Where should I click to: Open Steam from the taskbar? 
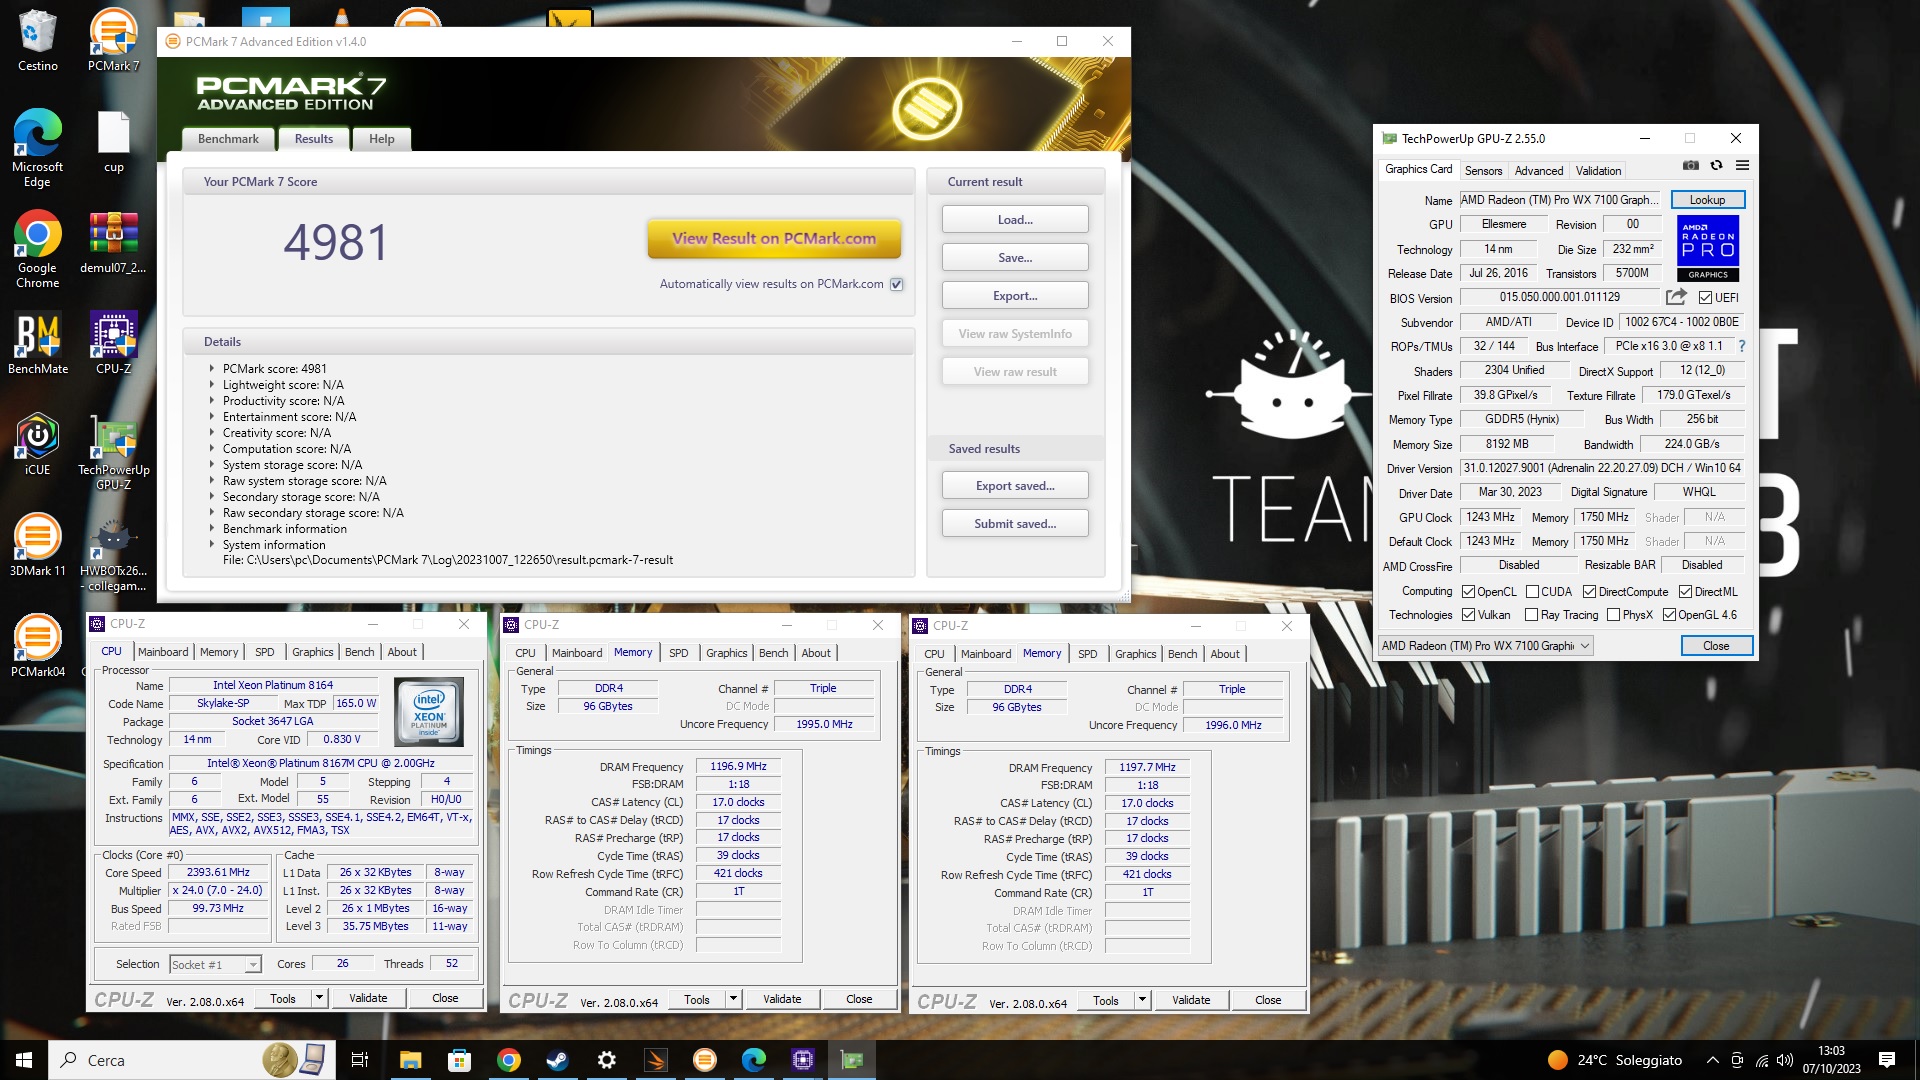[x=557, y=1060]
